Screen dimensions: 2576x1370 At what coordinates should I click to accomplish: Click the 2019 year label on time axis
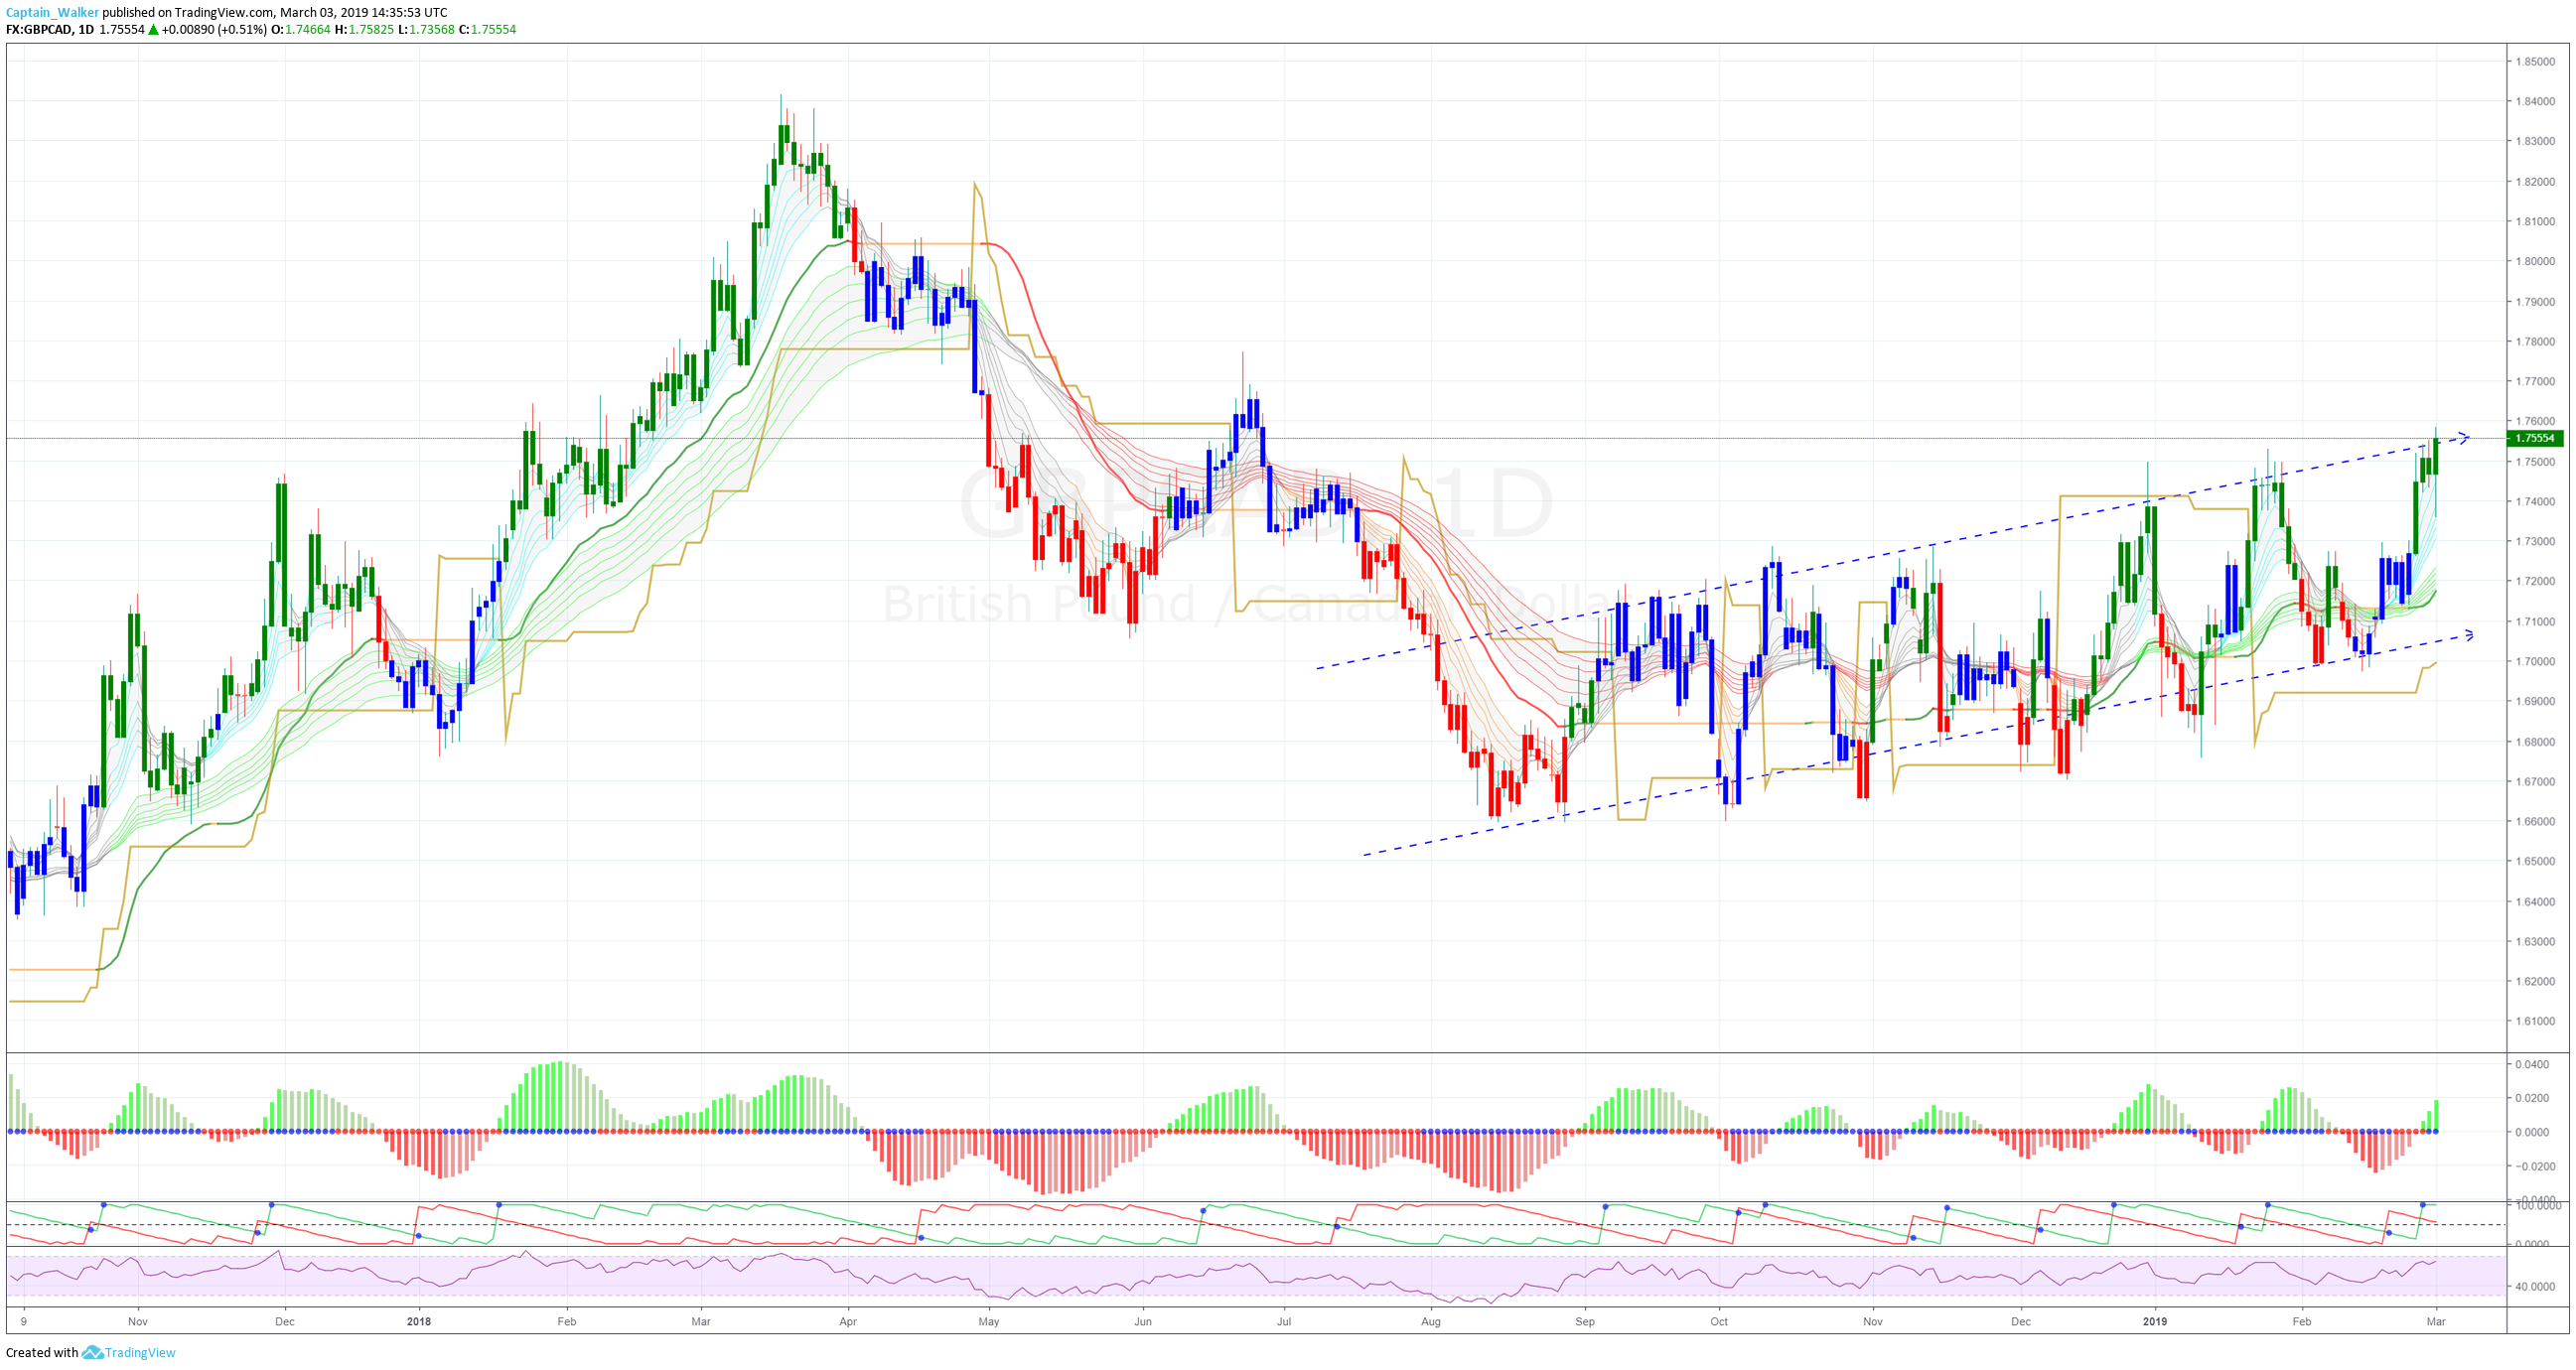coord(2155,1322)
